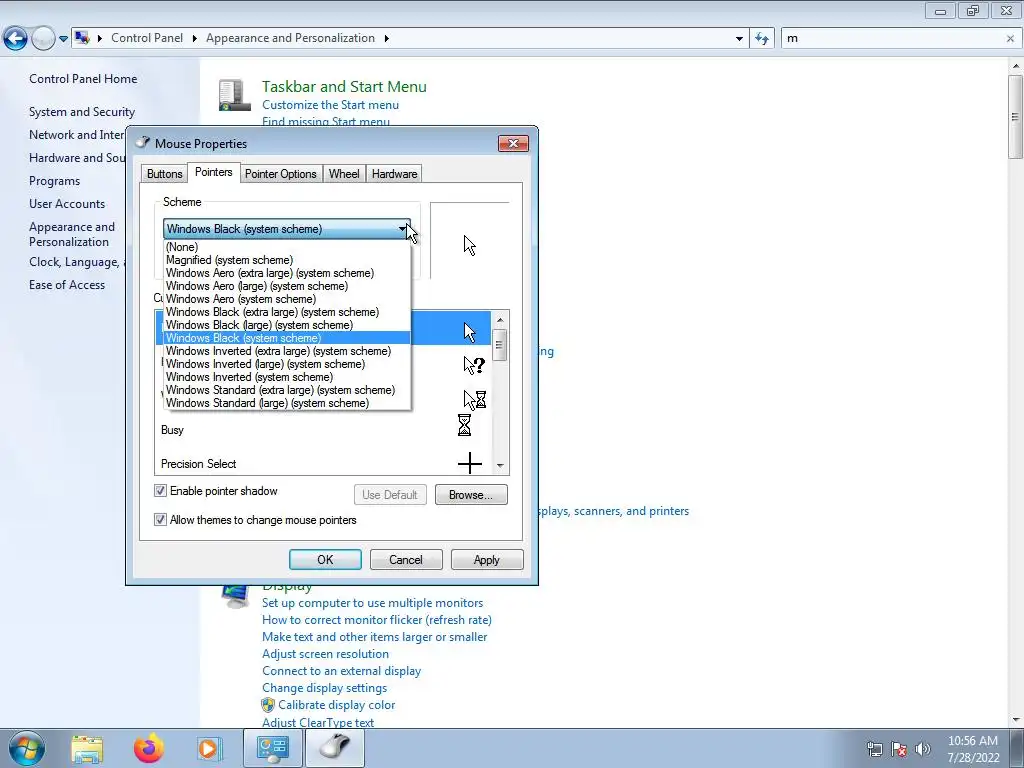
Task: Open Control Panel Home link
Action: pyautogui.click(x=83, y=79)
